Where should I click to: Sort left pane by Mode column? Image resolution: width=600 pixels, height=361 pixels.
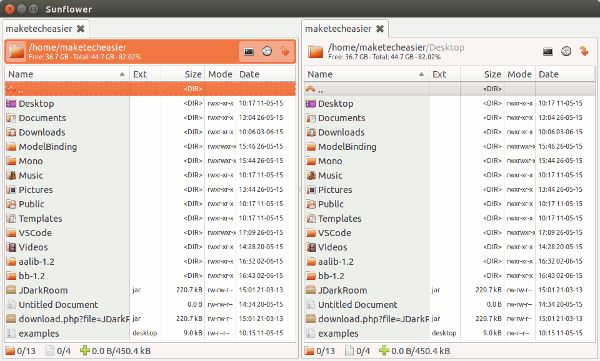pyautogui.click(x=220, y=74)
